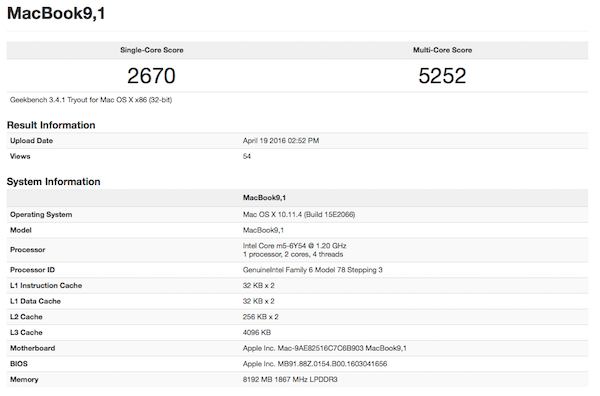Select the Processor ID label

pos(33,270)
